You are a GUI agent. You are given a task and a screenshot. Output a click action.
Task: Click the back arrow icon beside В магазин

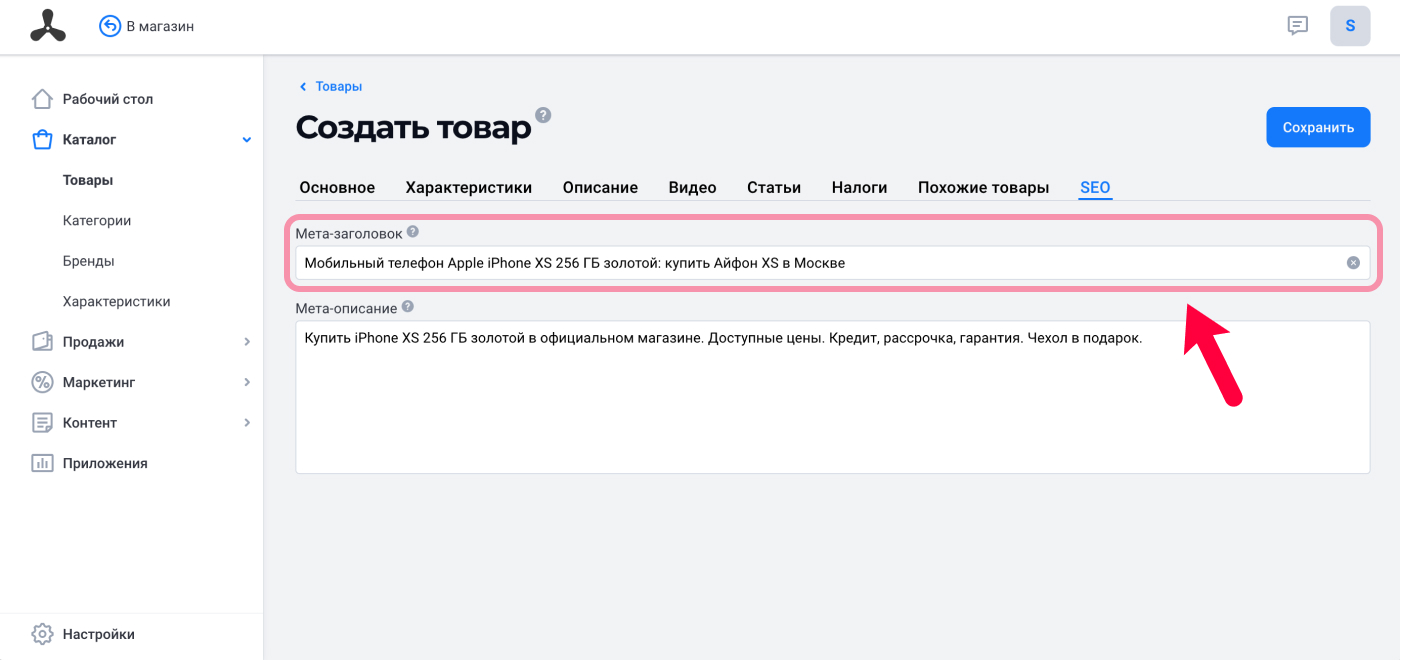coord(110,26)
